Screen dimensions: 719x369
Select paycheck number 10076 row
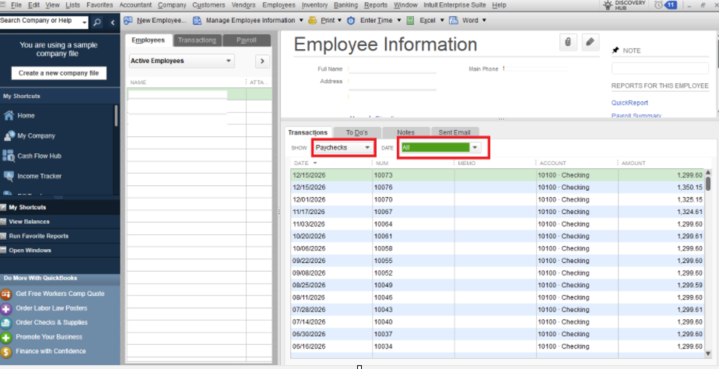pos(497,187)
